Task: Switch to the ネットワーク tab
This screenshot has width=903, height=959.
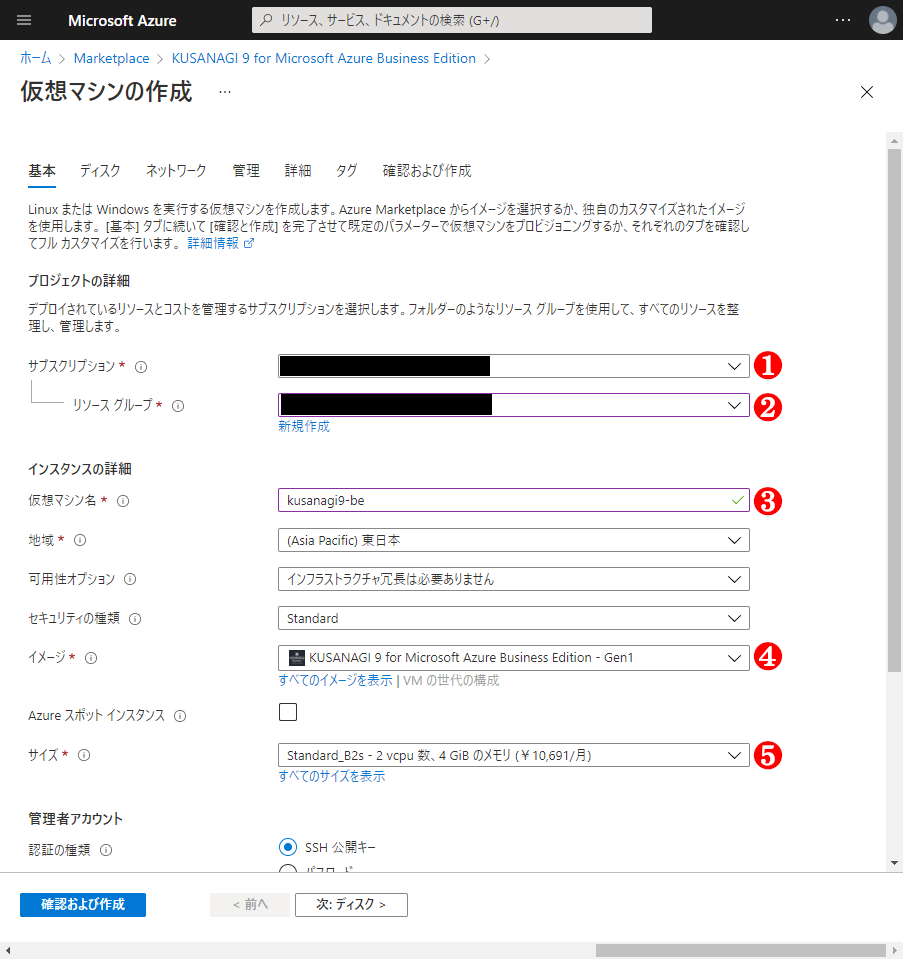Action: click(176, 171)
